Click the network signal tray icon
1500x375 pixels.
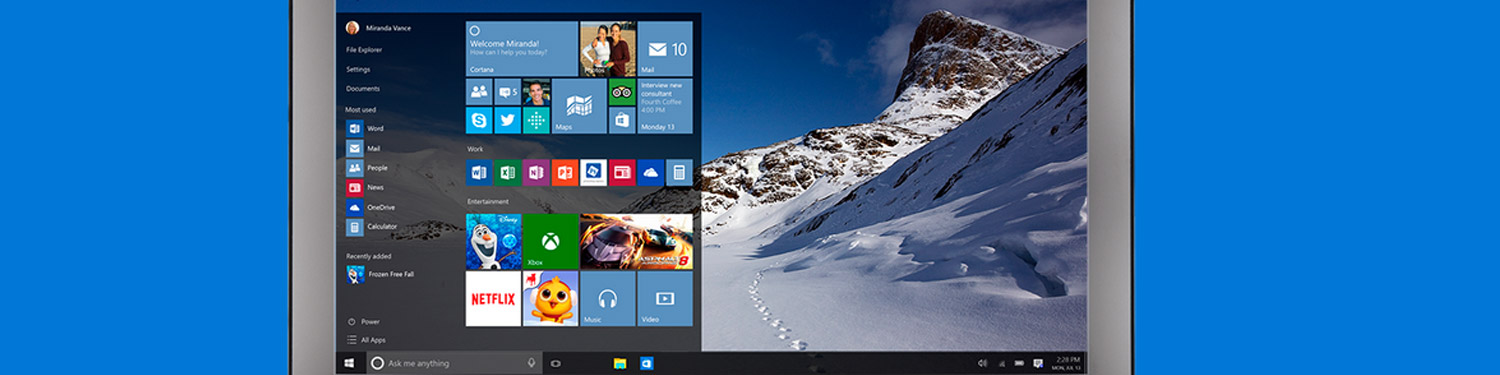pyautogui.click(x=1001, y=363)
